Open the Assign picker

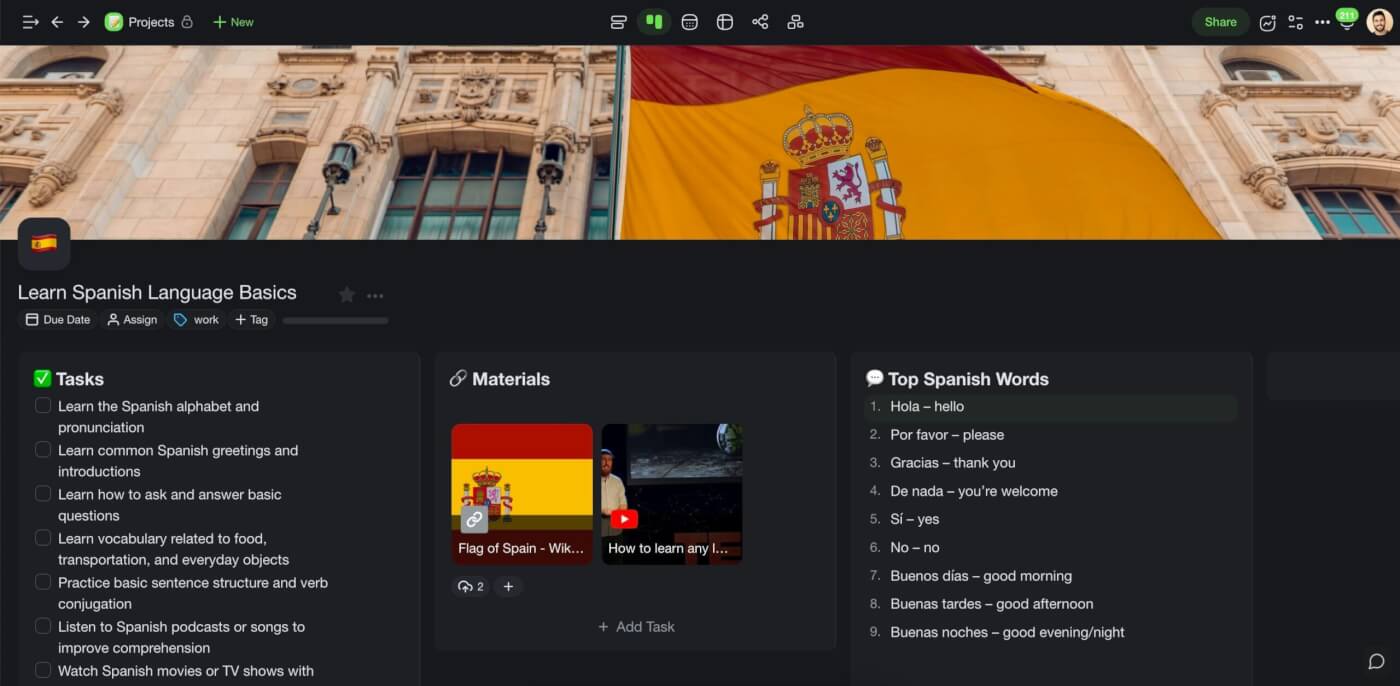pos(131,319)
